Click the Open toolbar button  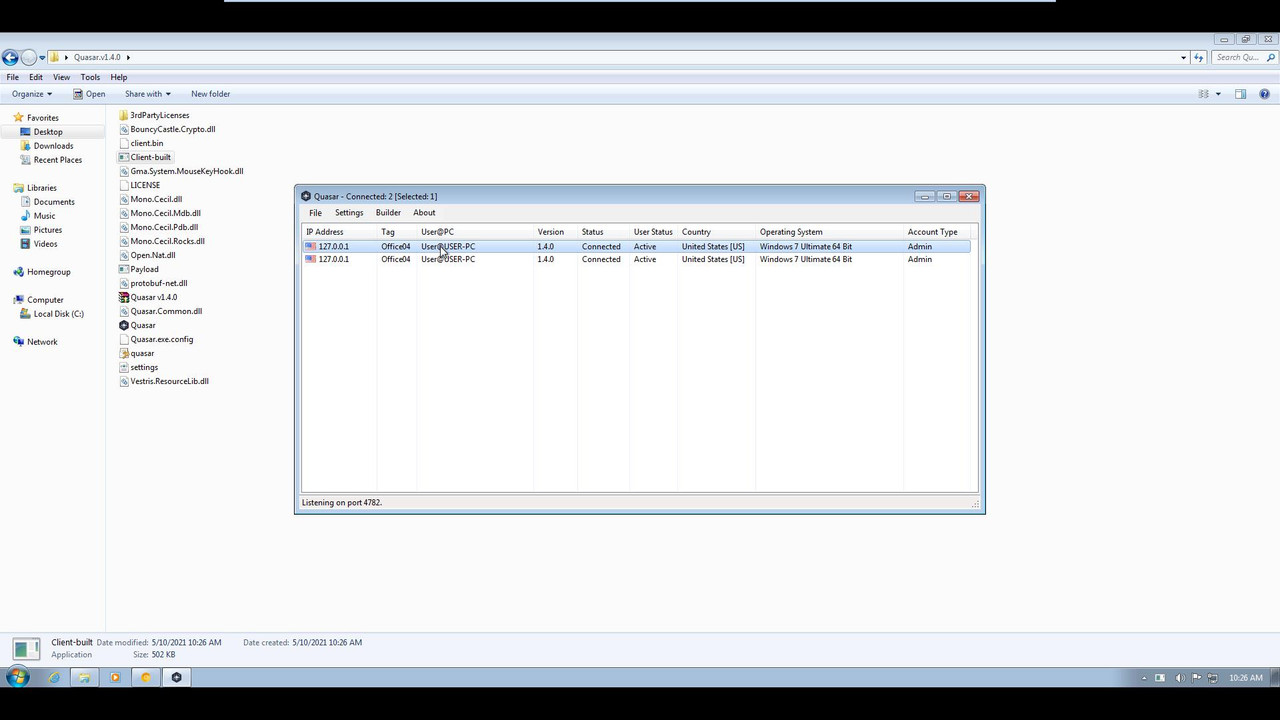point(89,94)
